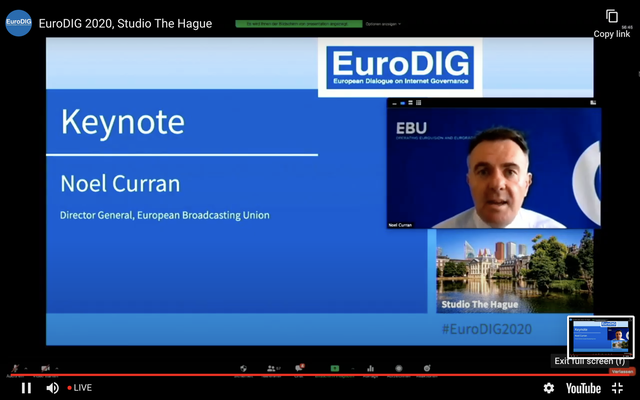Select the third video panel layout icon
The image size is (640, 400).
point(411,103)
